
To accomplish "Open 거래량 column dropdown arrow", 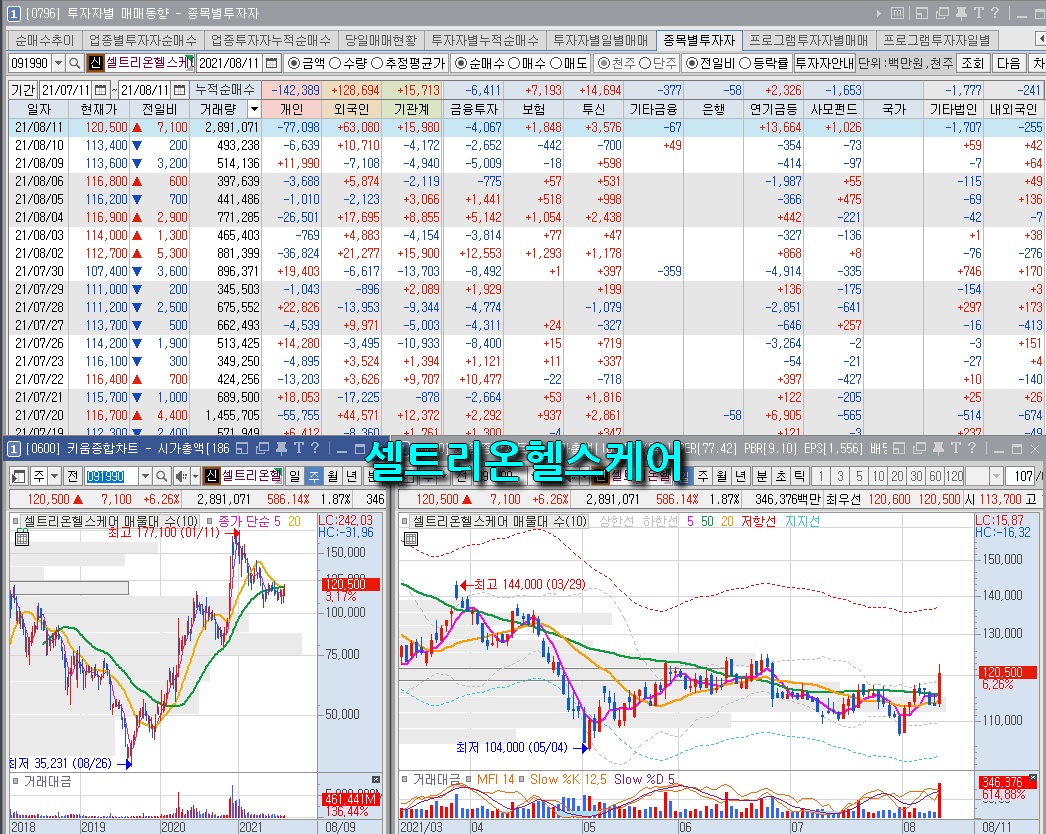I will (x=253, y=109).
